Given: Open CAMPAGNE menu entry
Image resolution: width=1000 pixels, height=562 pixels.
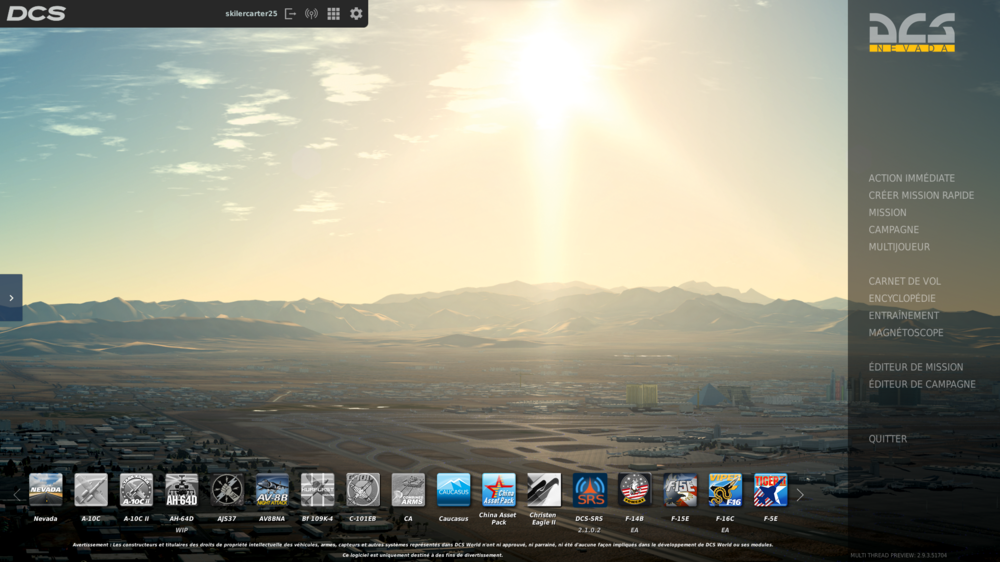Looking at the screenshot, I should [x=893, y=230].
